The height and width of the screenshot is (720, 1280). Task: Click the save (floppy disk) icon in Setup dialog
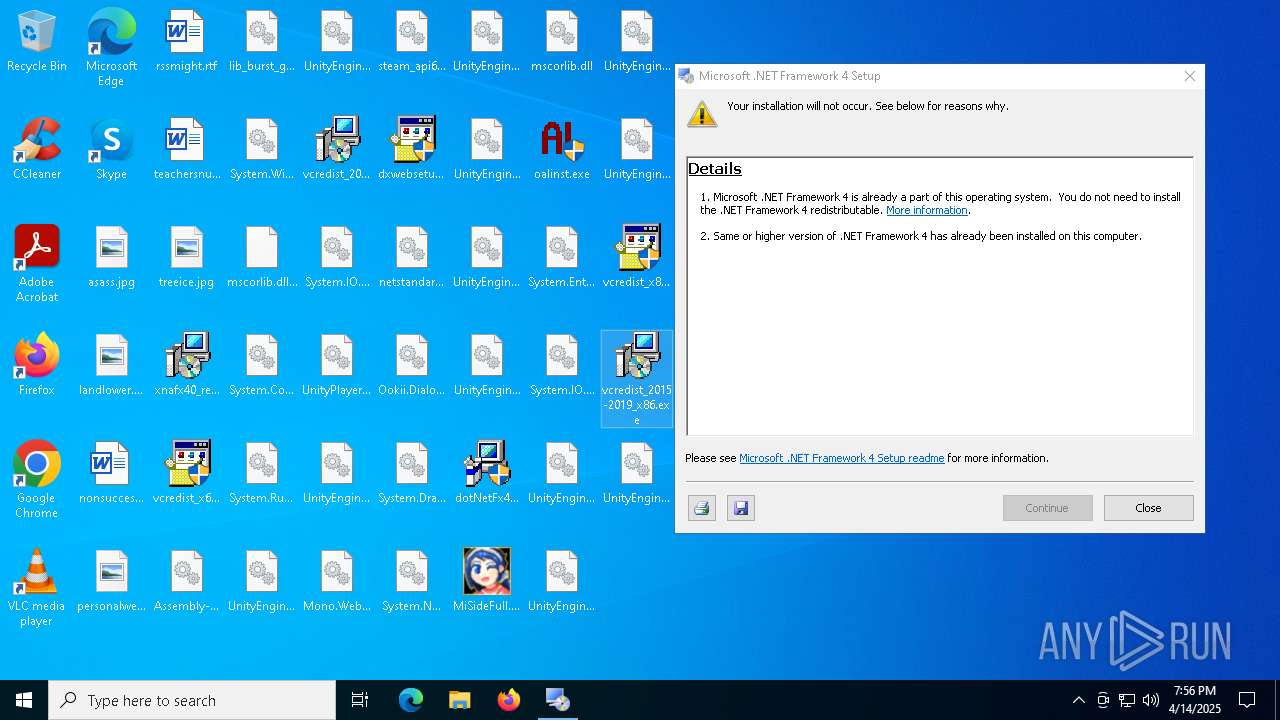click(x=741, y=508)
